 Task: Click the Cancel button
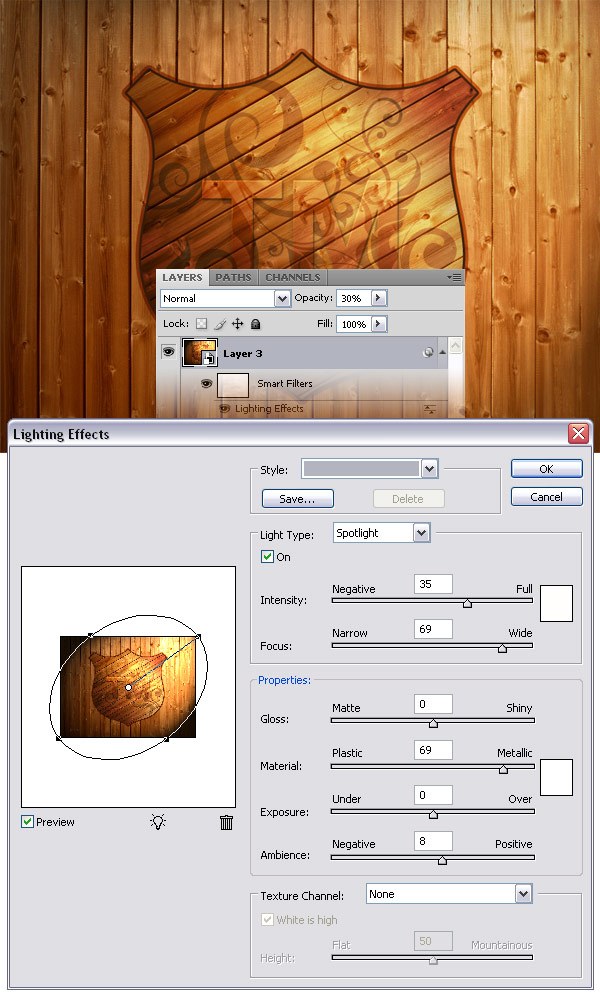(546, 497)
